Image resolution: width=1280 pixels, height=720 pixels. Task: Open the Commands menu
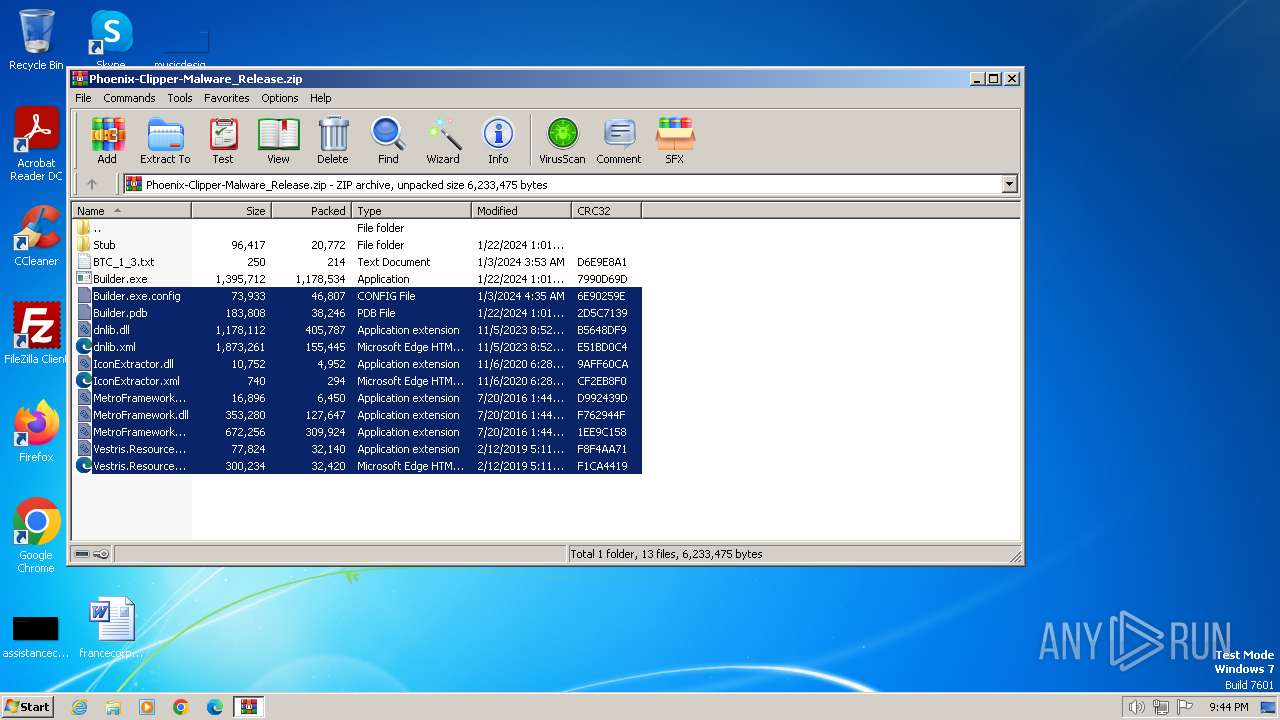coord(129,98)
